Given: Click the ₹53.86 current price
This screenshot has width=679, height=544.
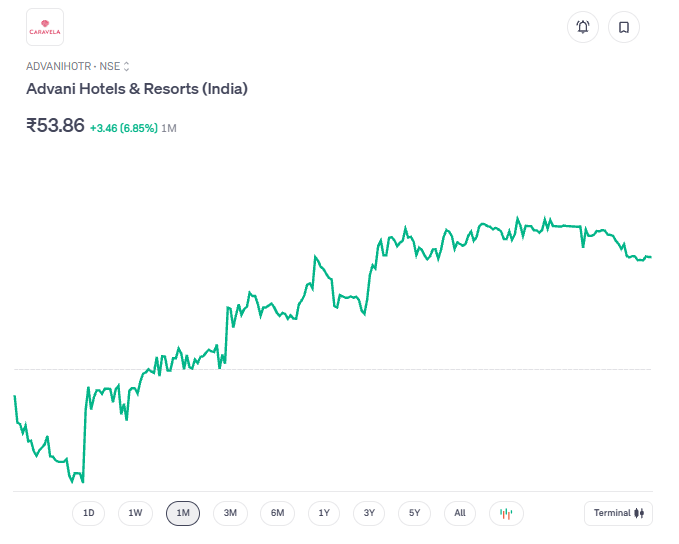Looking at the screenshot, I should point(55,126).
